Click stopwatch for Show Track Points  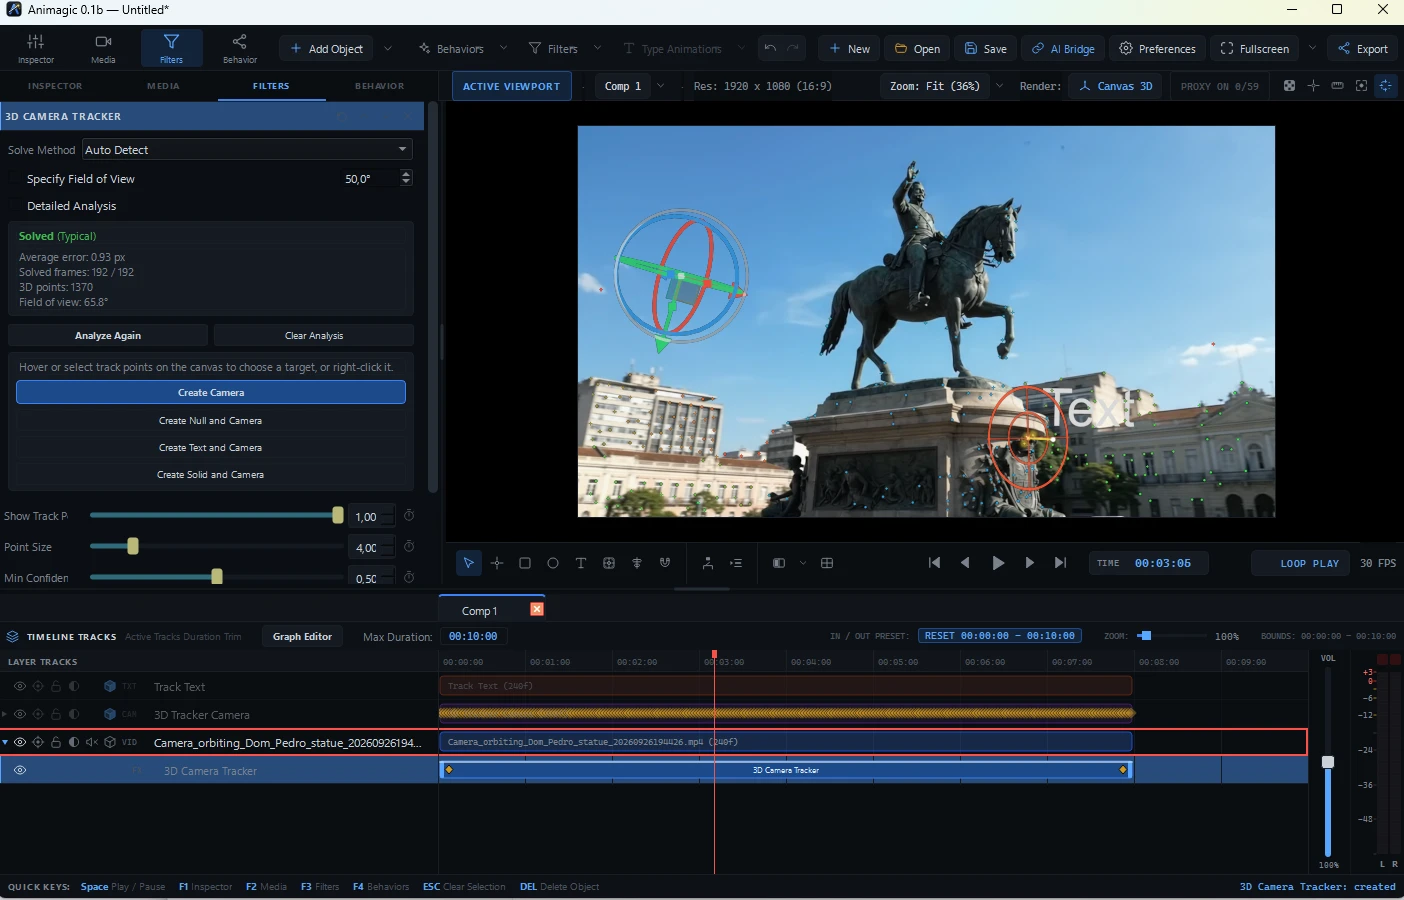coord(409,516)
